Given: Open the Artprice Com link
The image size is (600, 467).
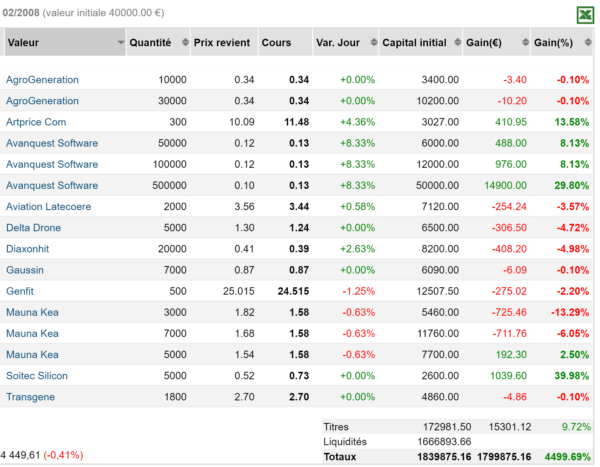Looking at the screenshot, I should 36,122.
